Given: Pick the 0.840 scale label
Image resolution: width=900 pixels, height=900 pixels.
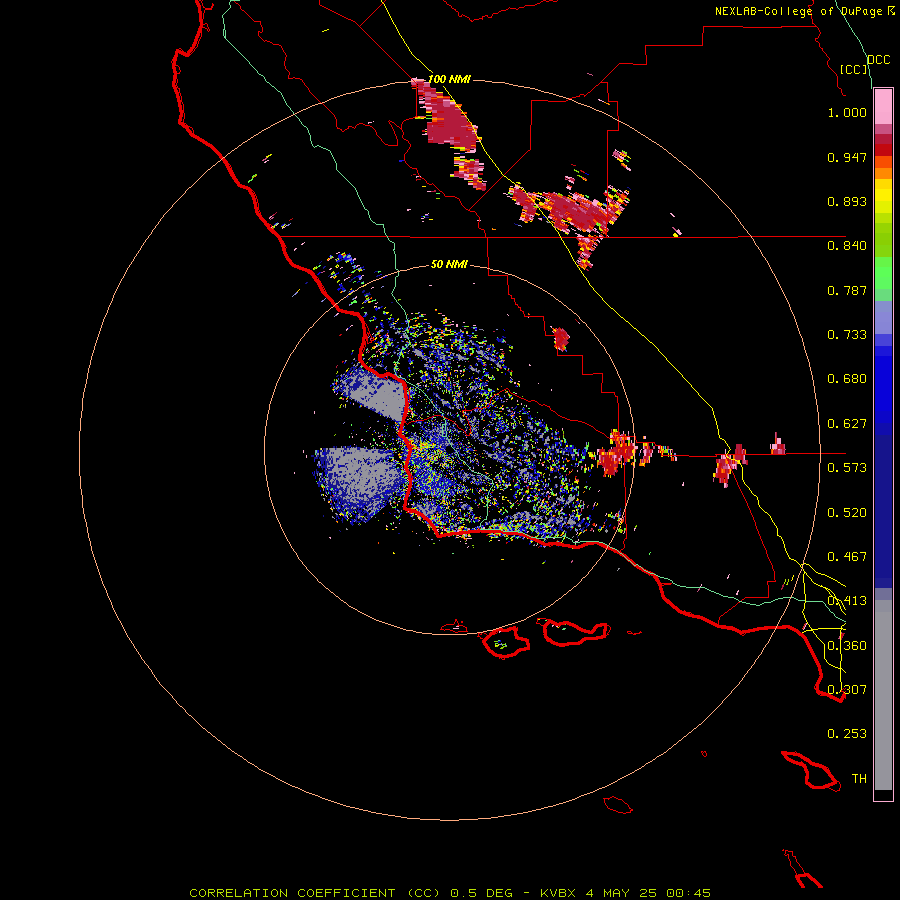Looking at the screenshot, I should [x=847, y=246].
